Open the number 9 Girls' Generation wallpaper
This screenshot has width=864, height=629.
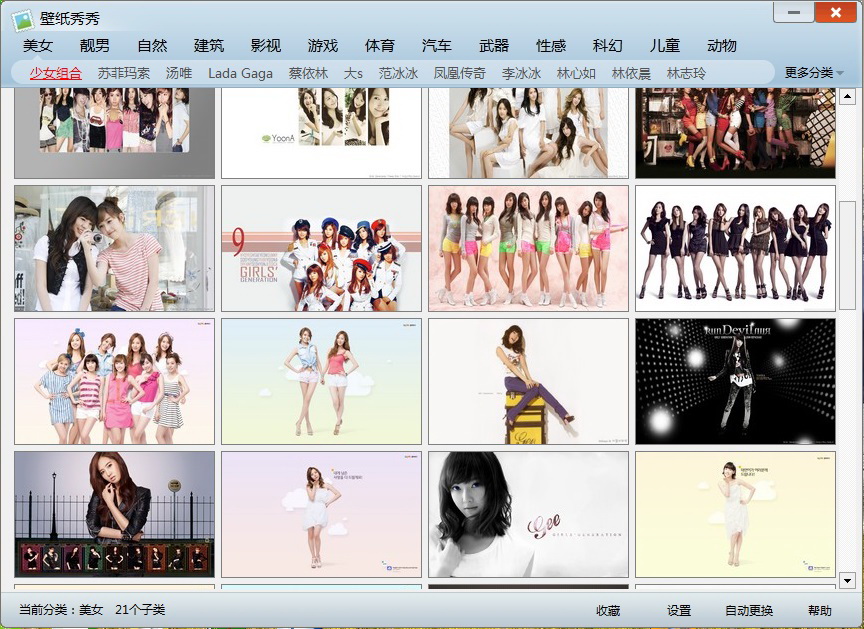tap(321, 248)
